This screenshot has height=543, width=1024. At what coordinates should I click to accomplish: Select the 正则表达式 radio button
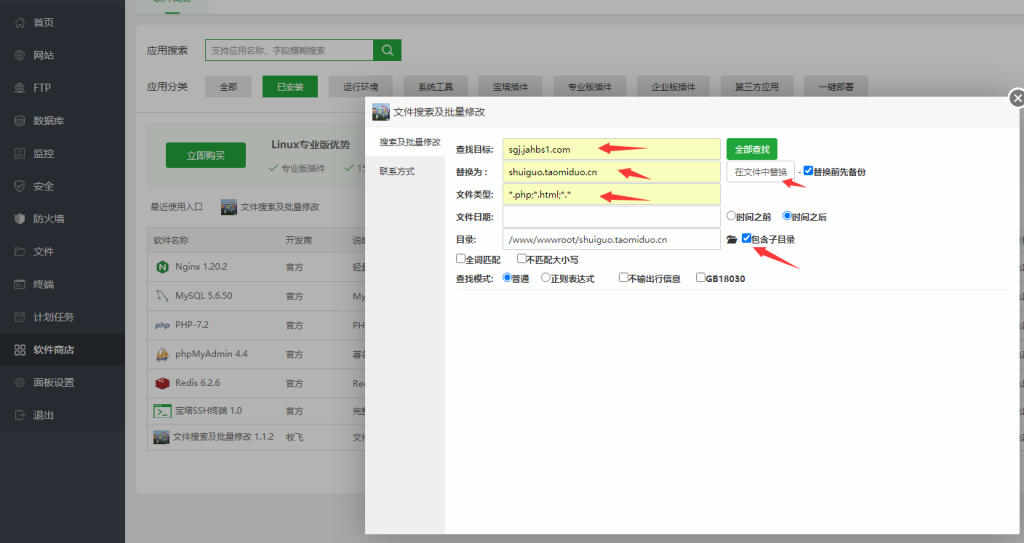pyautogui.click(x=546, y=278)
